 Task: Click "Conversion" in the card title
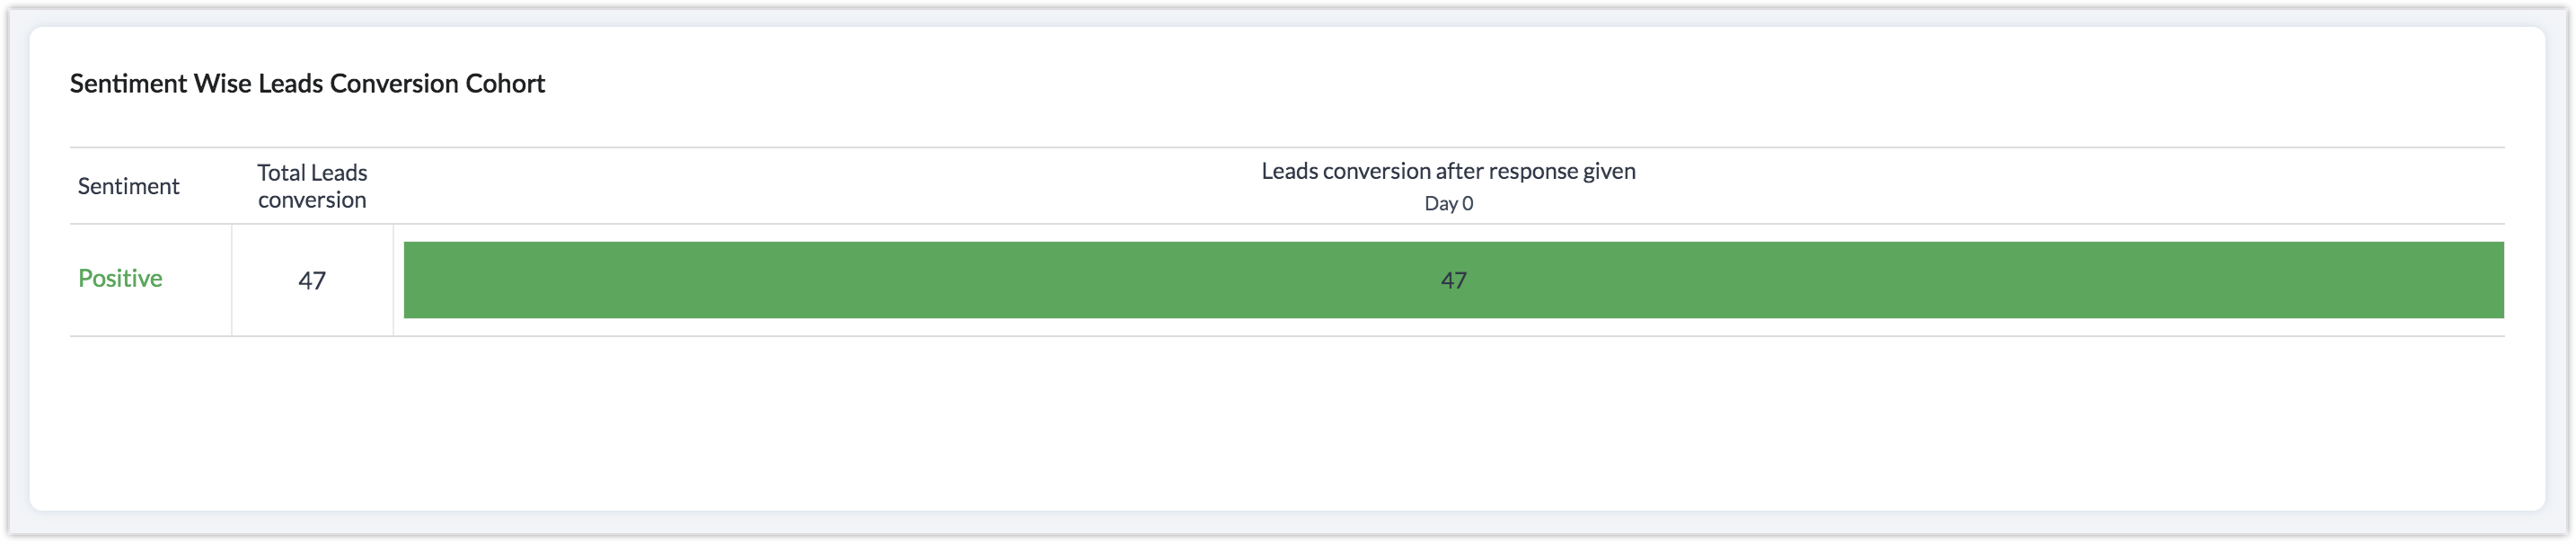coord(394,84)
